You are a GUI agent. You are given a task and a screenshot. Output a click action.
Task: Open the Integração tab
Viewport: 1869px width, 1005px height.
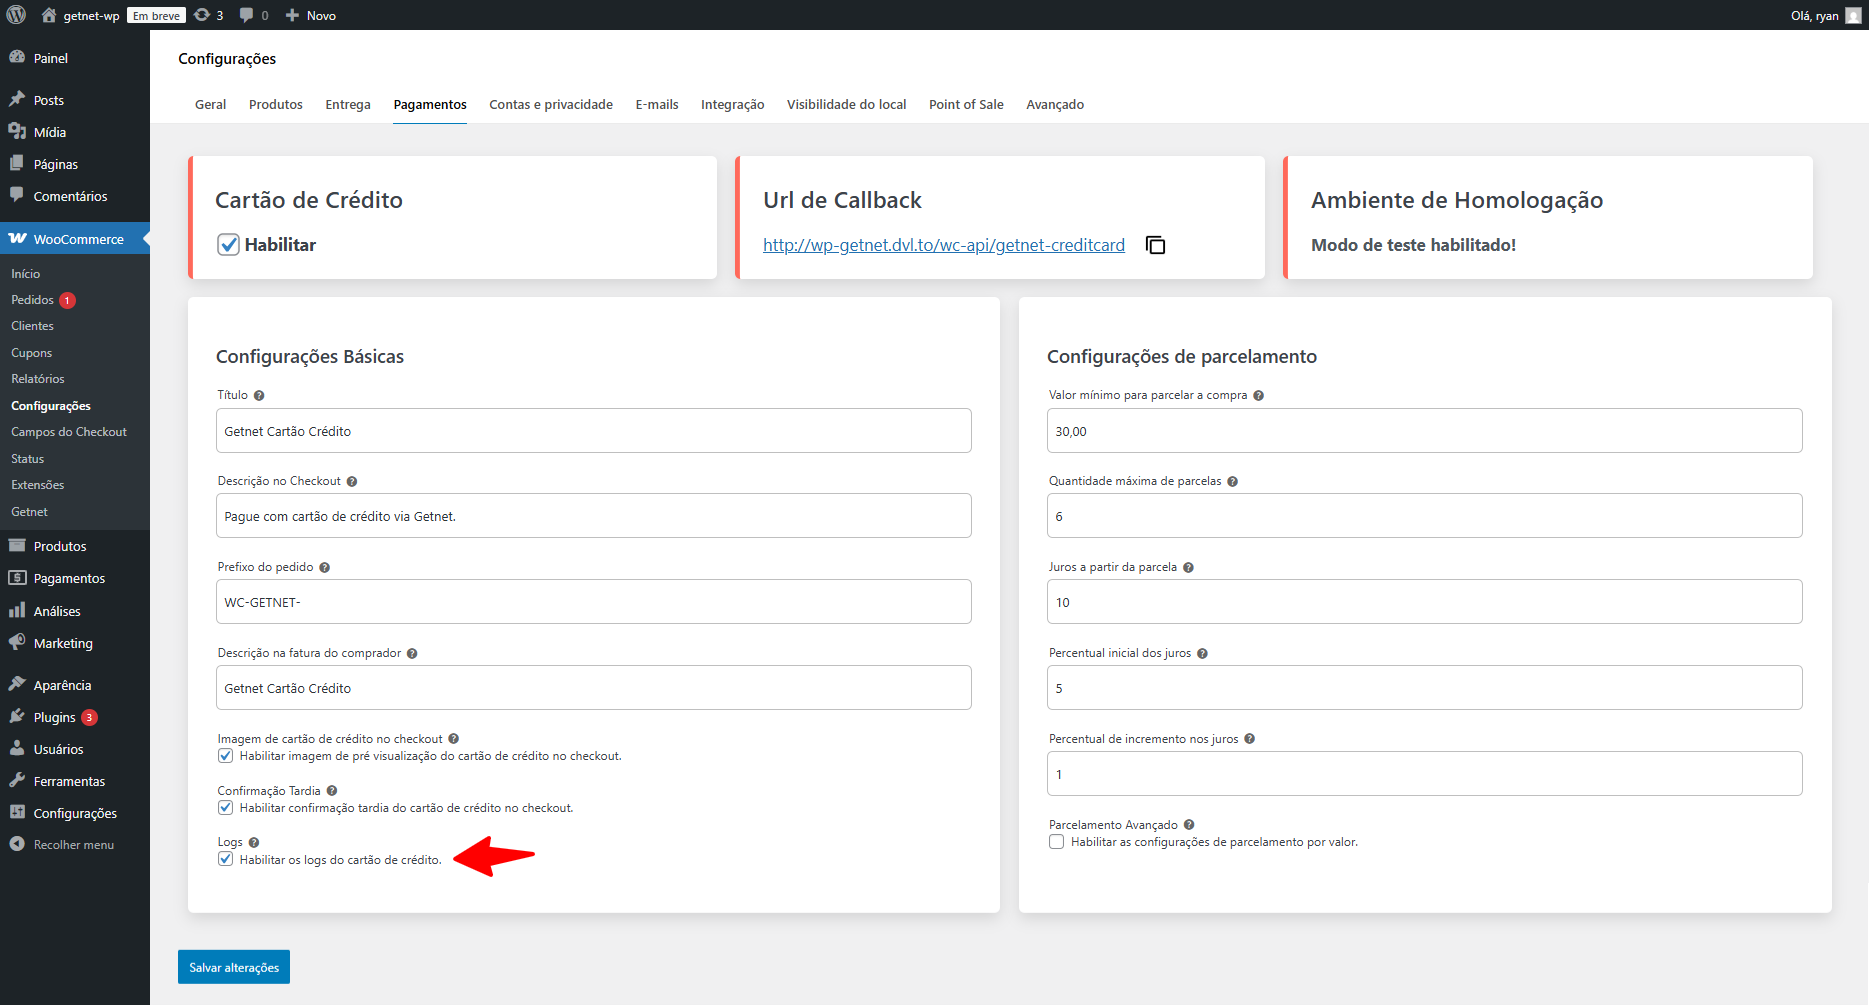pyautogui.click(x=732, y=104)
